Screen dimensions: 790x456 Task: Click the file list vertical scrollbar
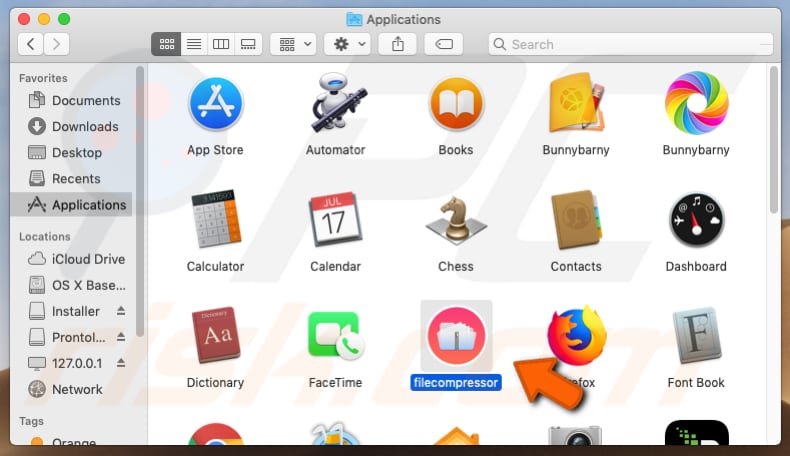click(x=774, y=140)
